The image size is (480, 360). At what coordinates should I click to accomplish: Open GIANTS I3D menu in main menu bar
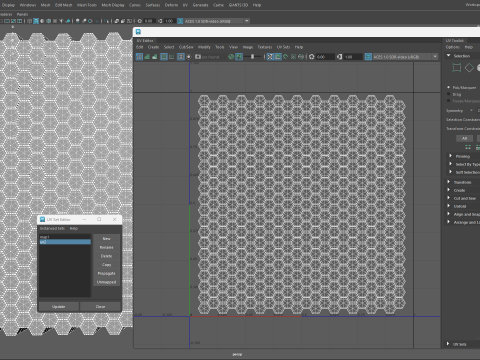pyautogui.click(x=238, y=5)
